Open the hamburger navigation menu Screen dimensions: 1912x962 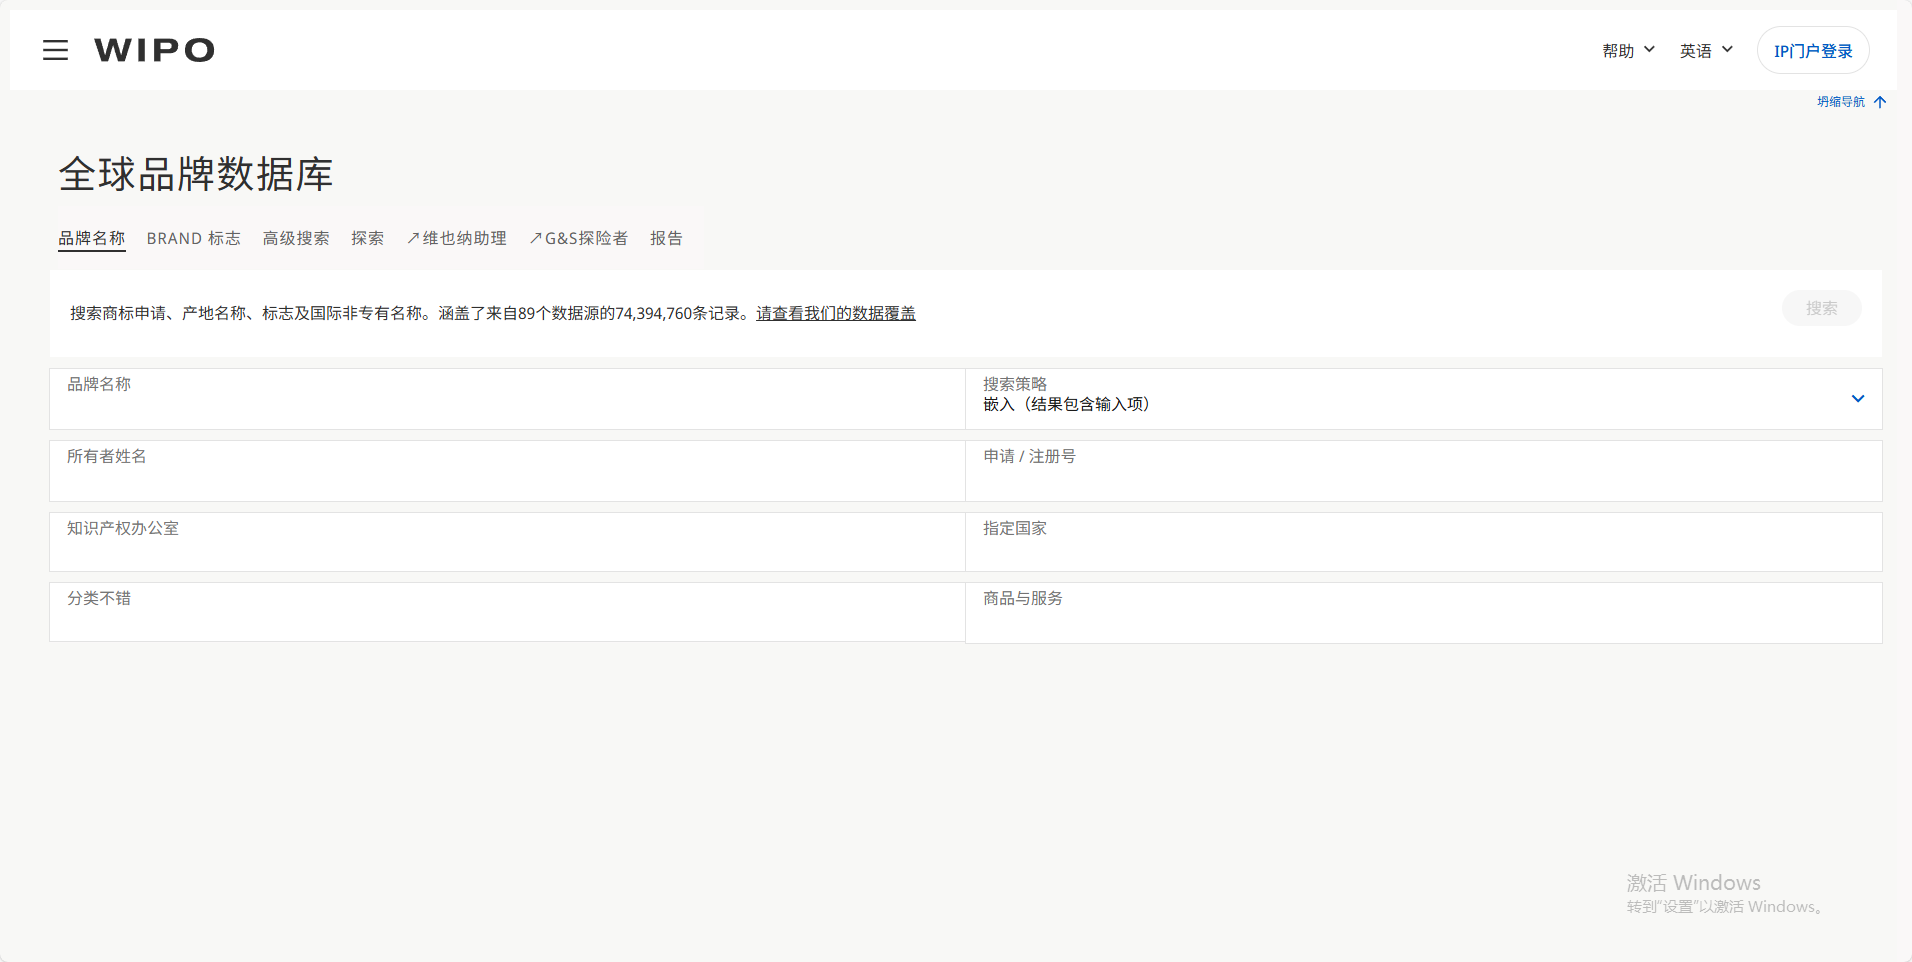coord(55,50)
